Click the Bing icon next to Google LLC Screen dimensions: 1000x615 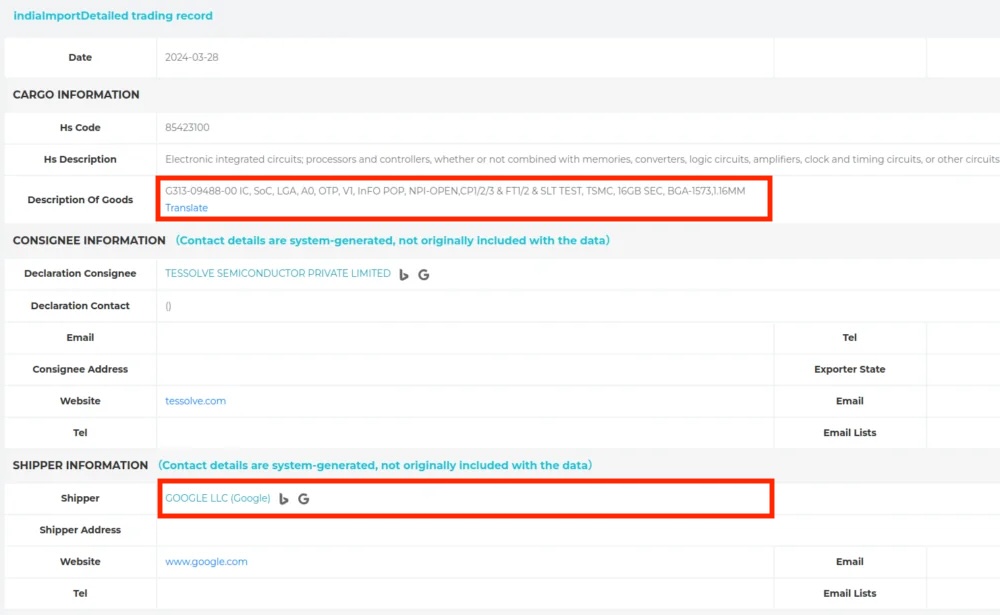[284, 498]
